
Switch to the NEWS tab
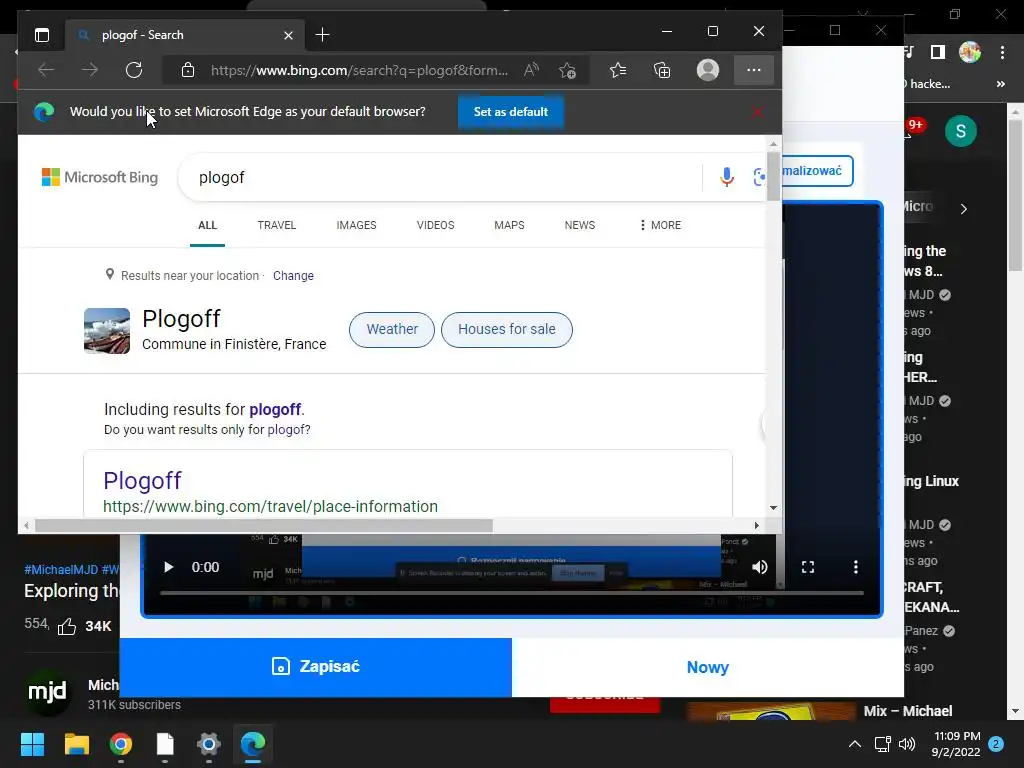580,225
